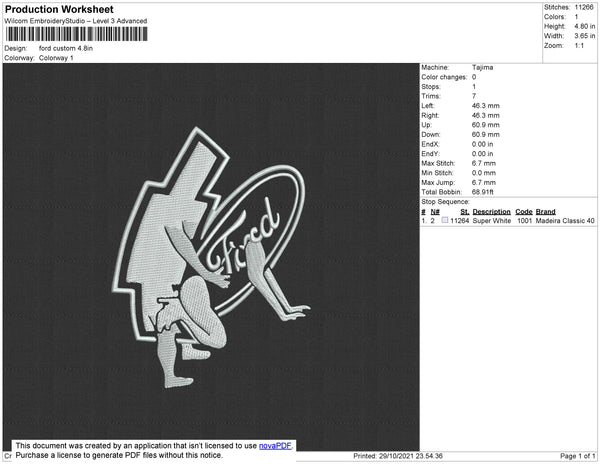Click the 'St.' column header
The width and height of the screenshot is (600, 464).
(x=465, y=212)
